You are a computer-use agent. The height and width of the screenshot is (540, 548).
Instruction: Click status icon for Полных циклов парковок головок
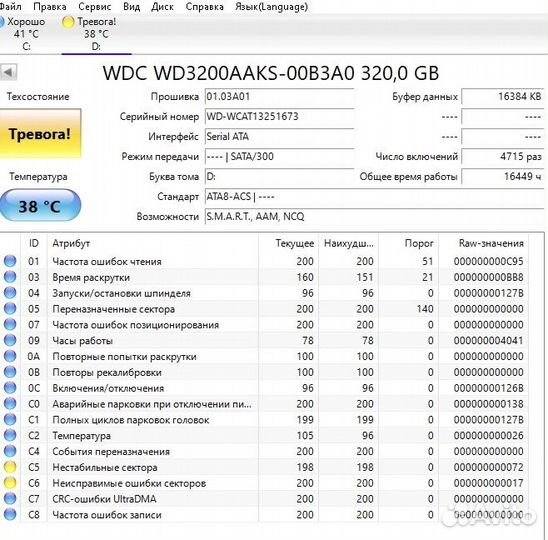(10, 419)
